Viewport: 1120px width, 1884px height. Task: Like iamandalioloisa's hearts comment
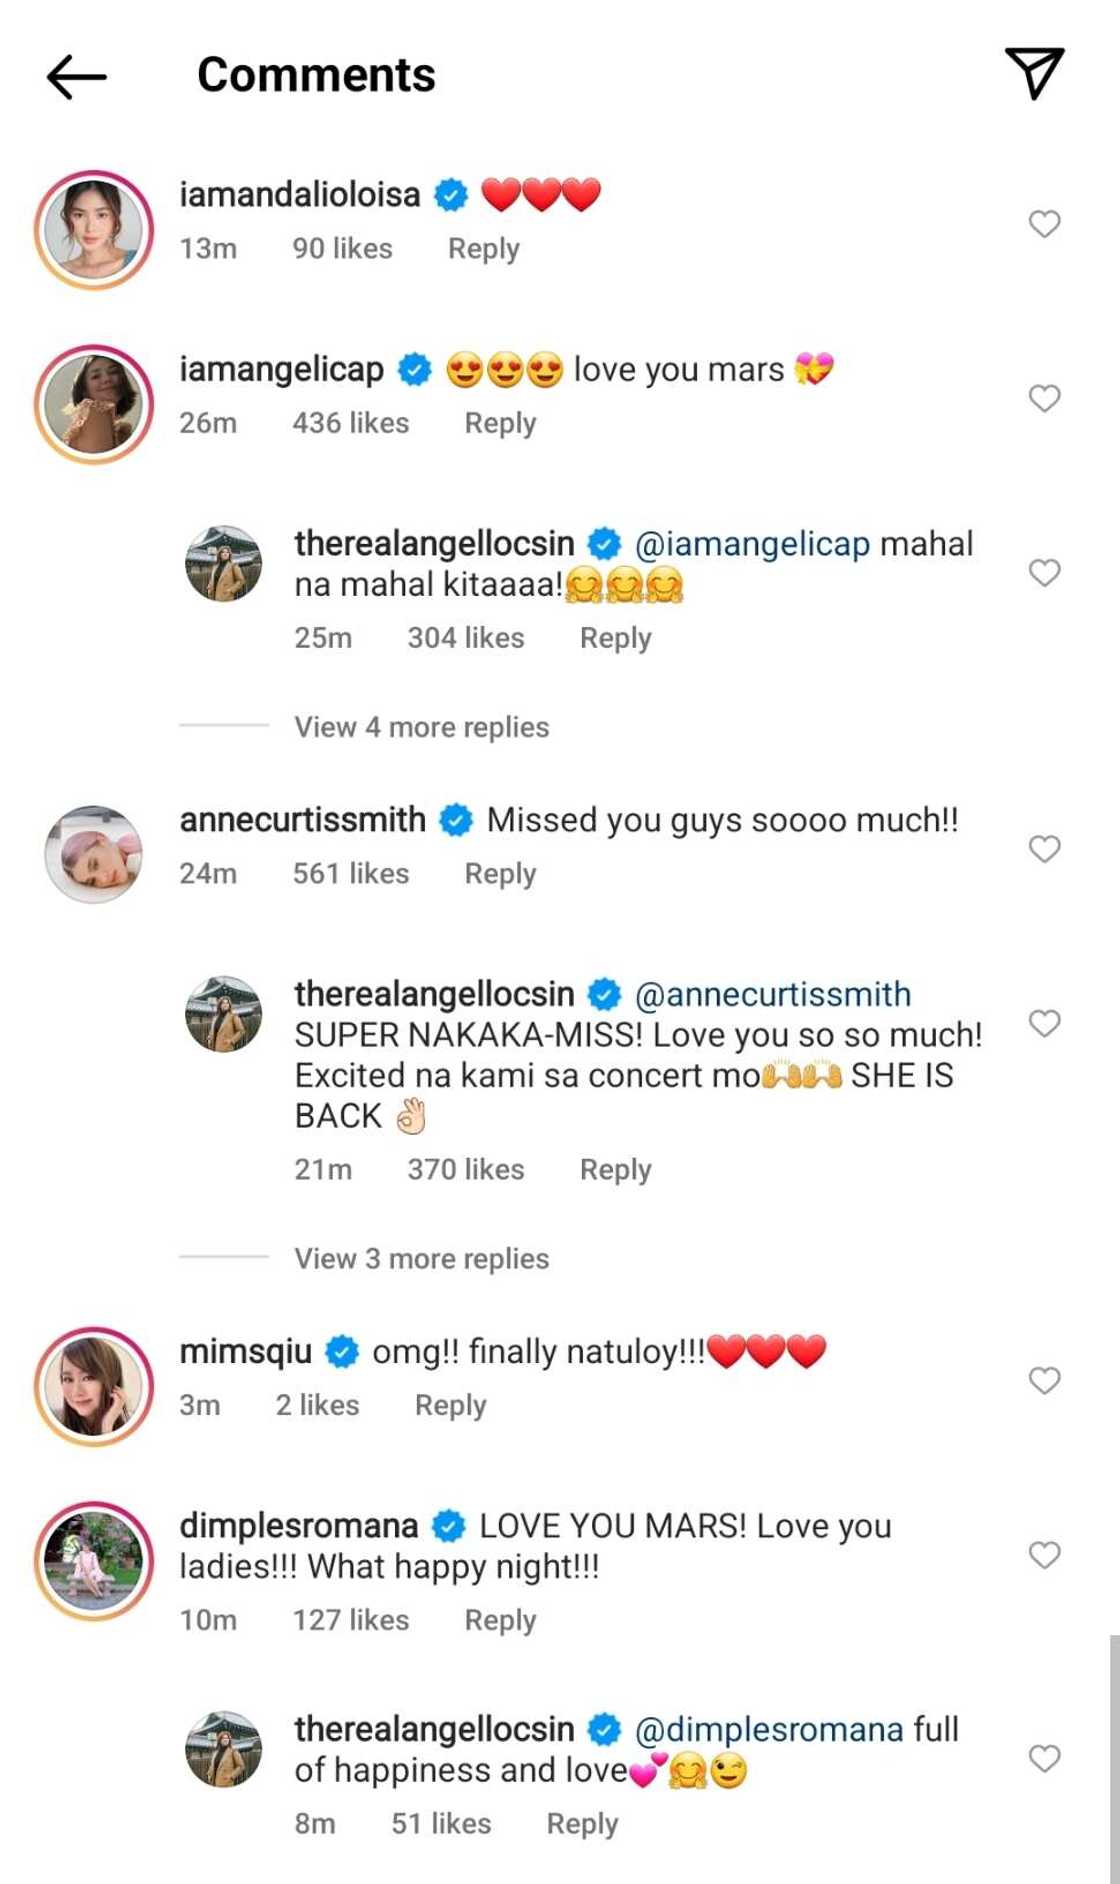click(x=1044, y=224)
